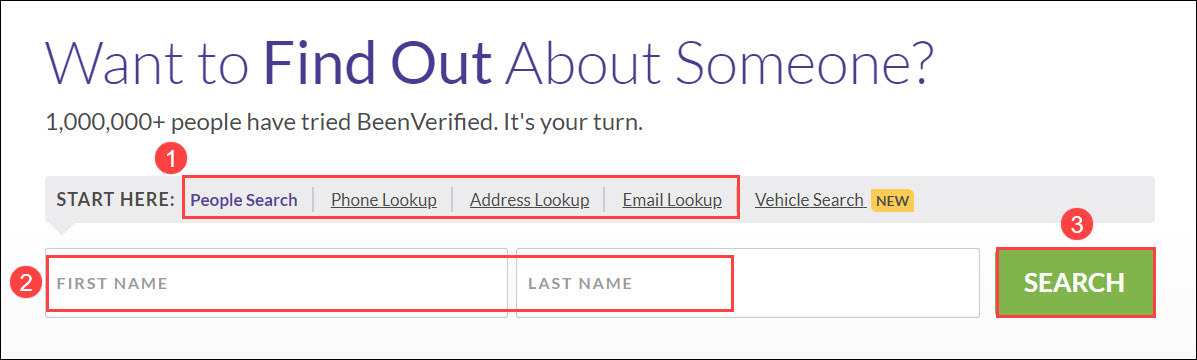Click the bold "Find Out" heading words
The height and width of the screenshot is (360, 1197).
(x=377, y=61)
